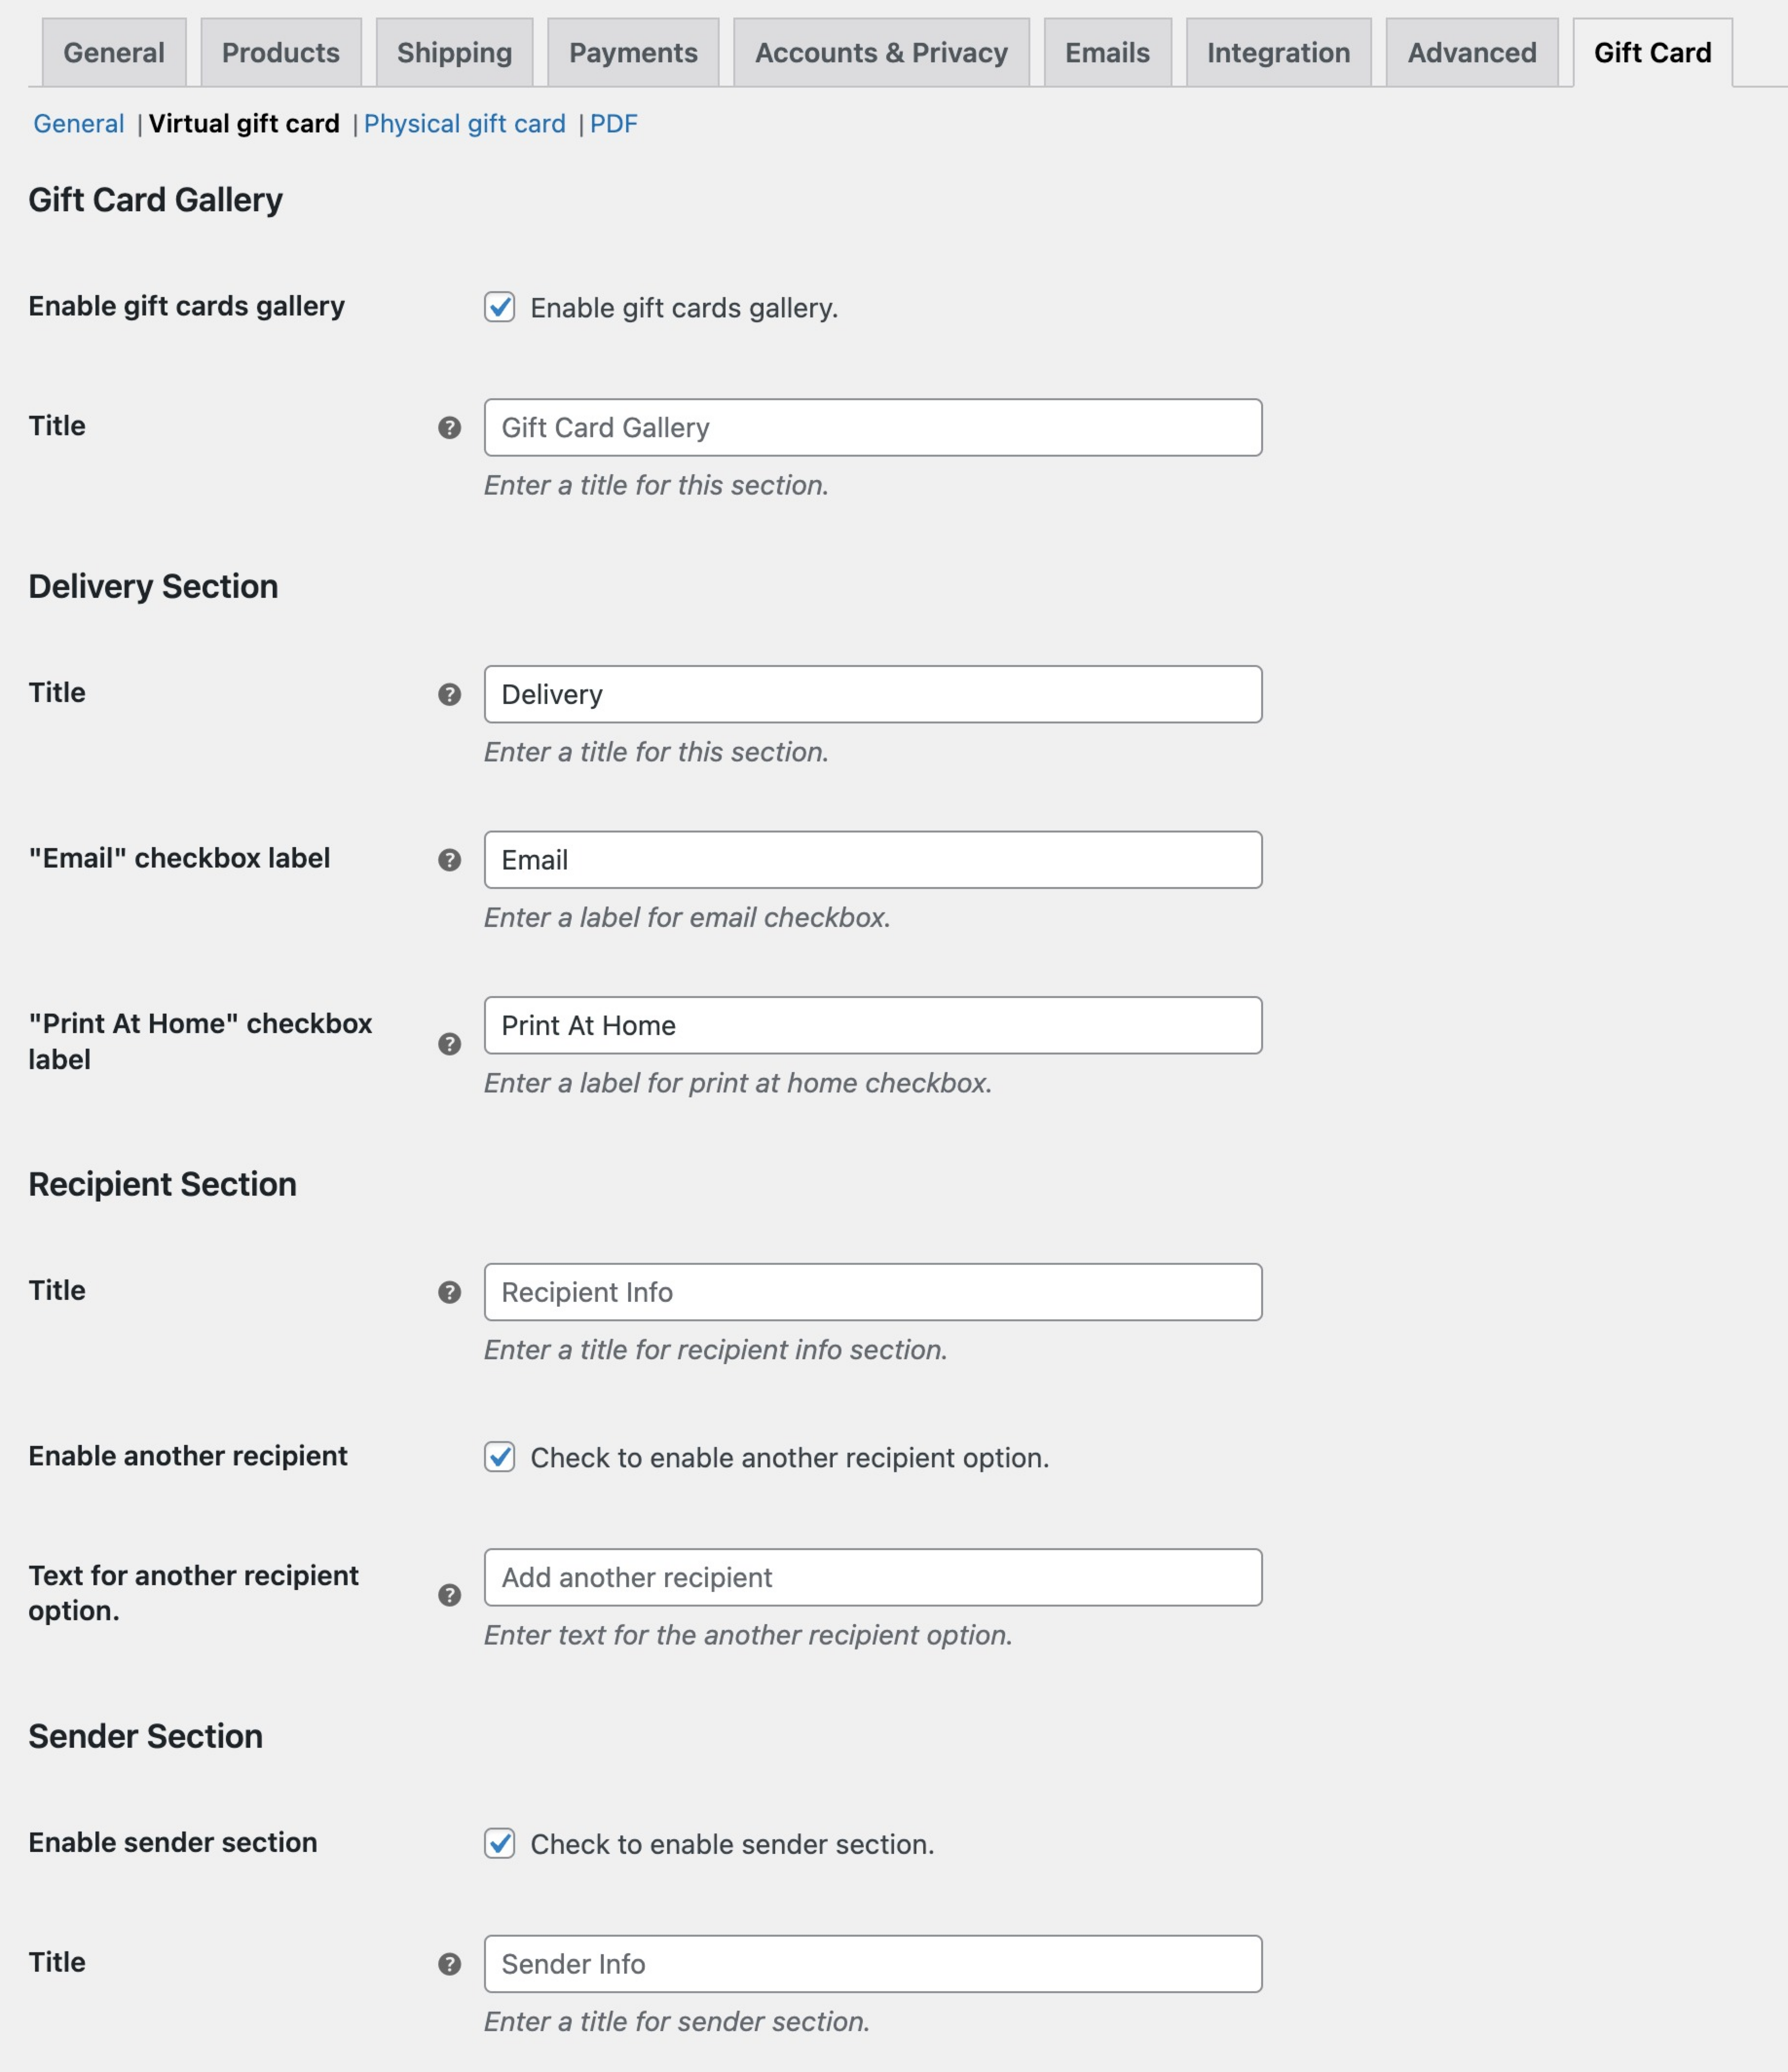
Task: Open the Physical gift card settings
Action: click(x=466, y=123)
